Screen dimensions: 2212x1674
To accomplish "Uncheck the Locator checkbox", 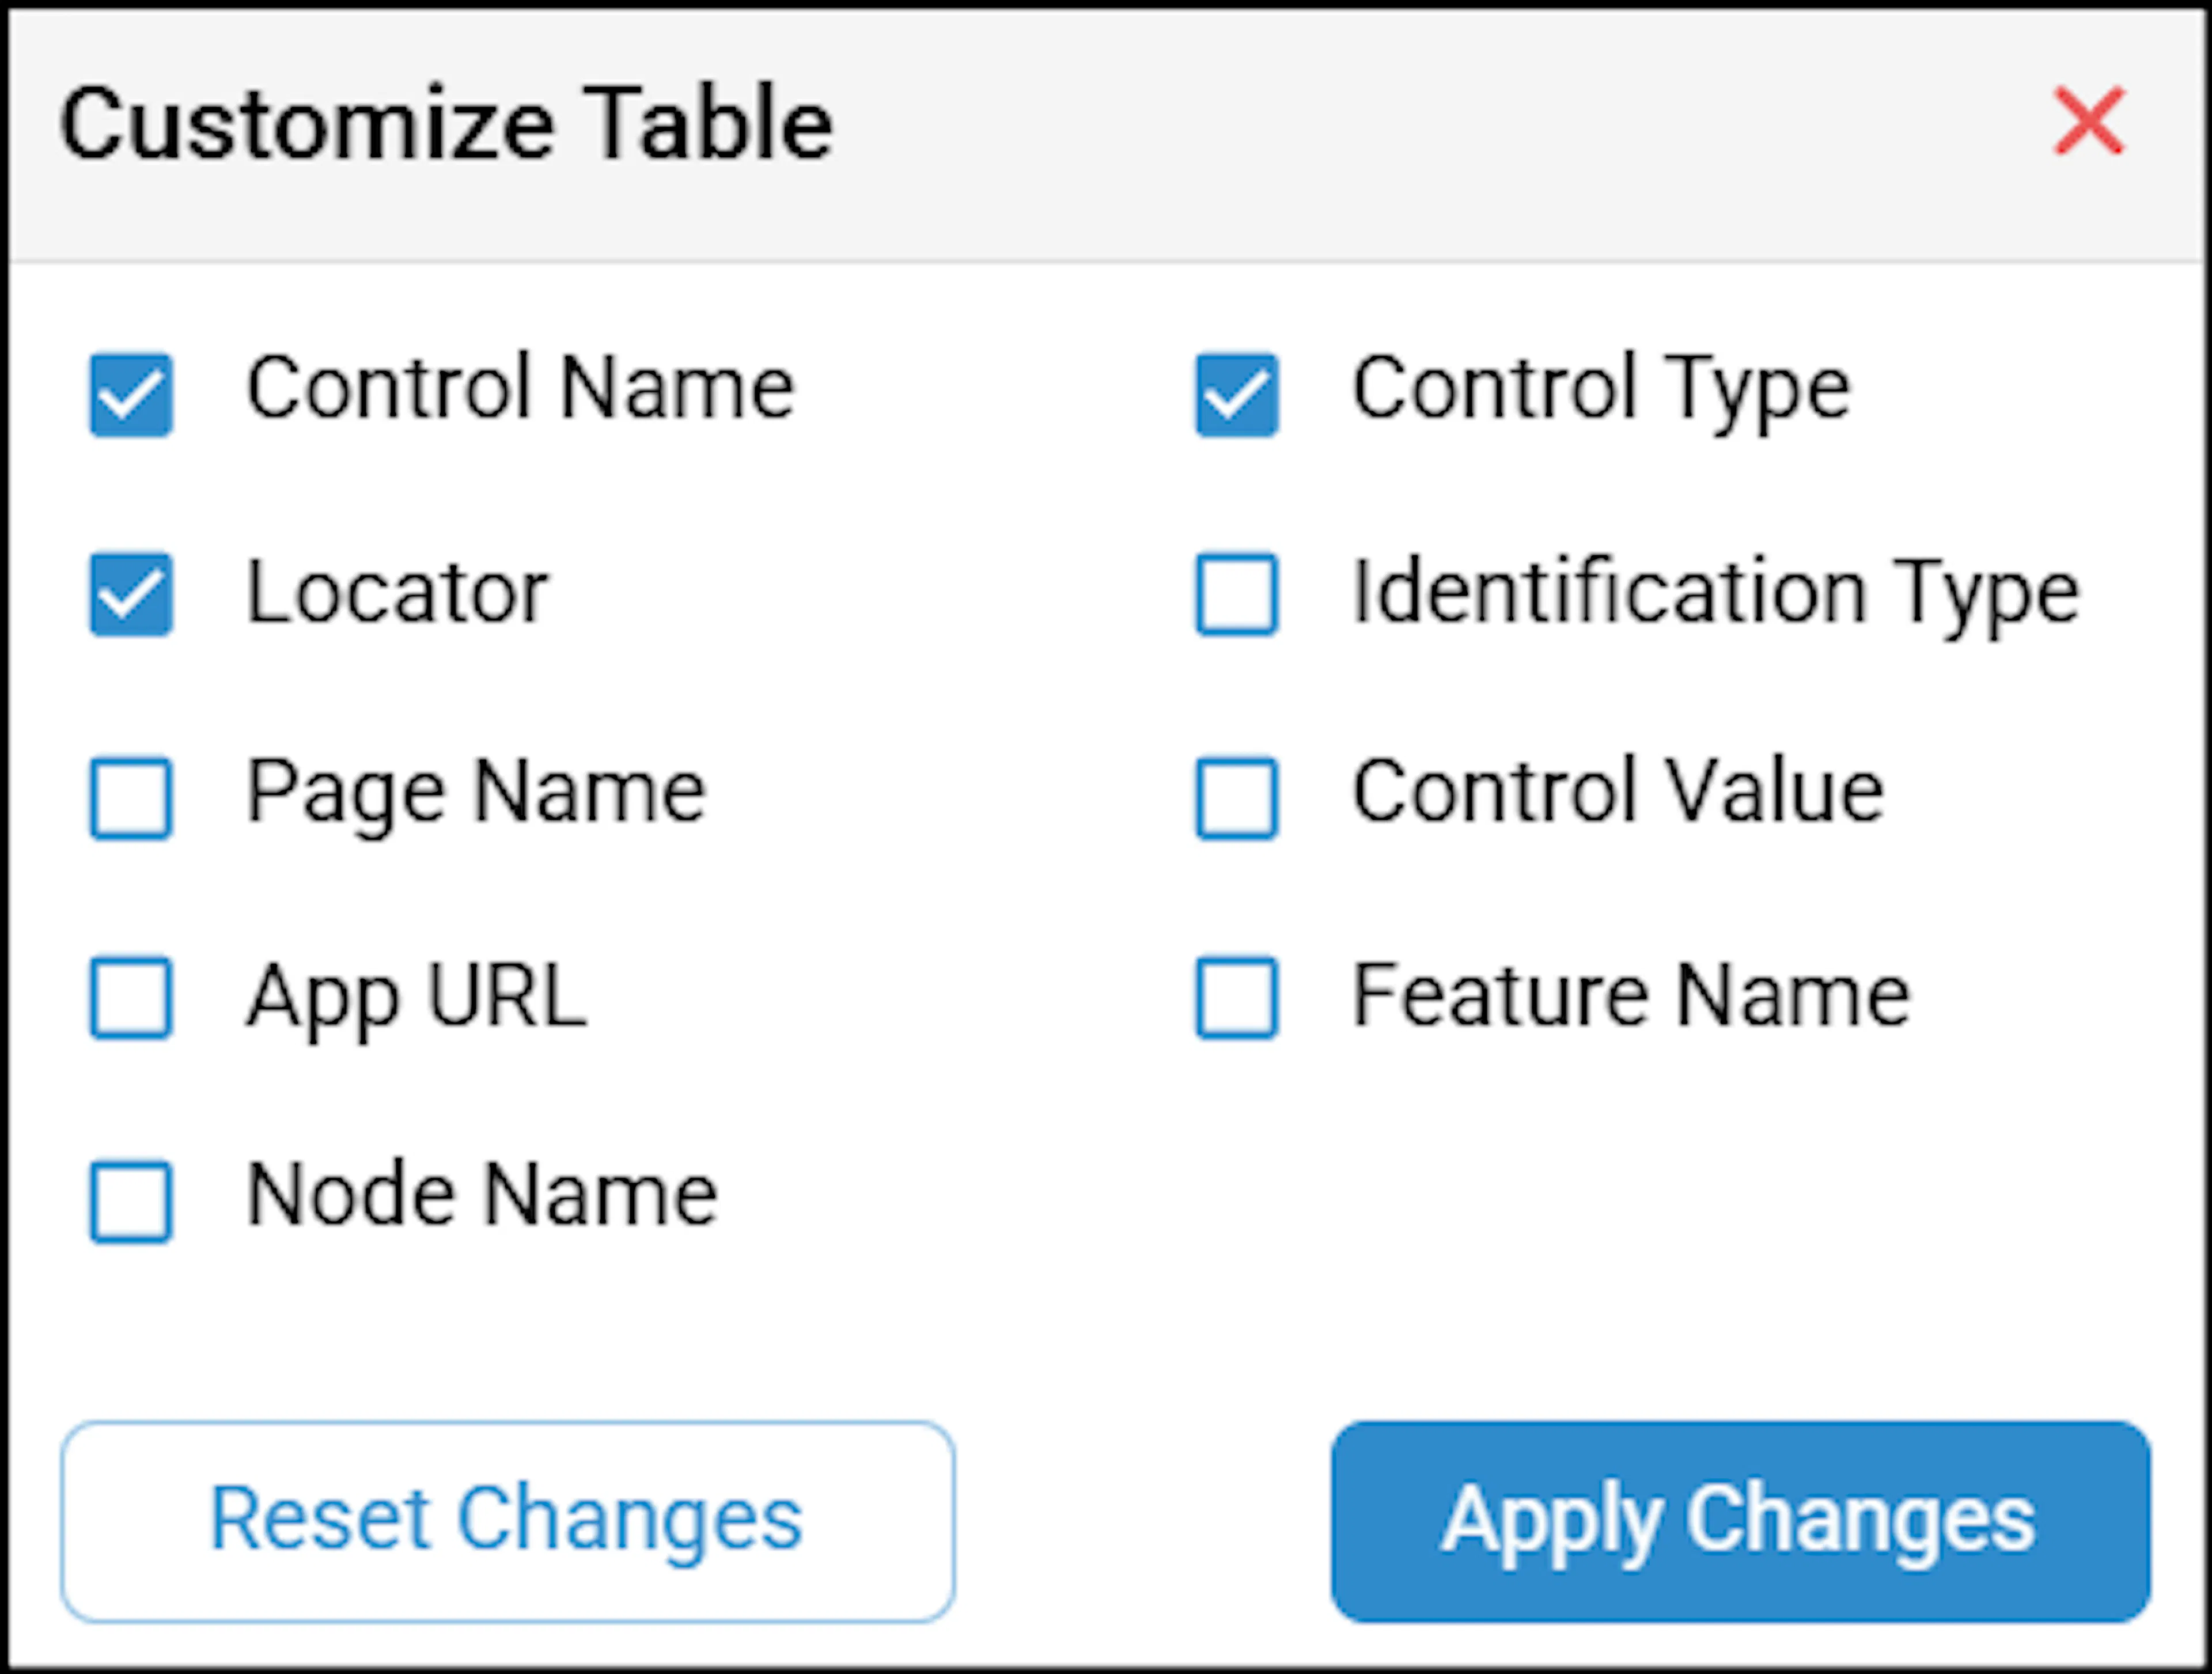I will point(131,594).
